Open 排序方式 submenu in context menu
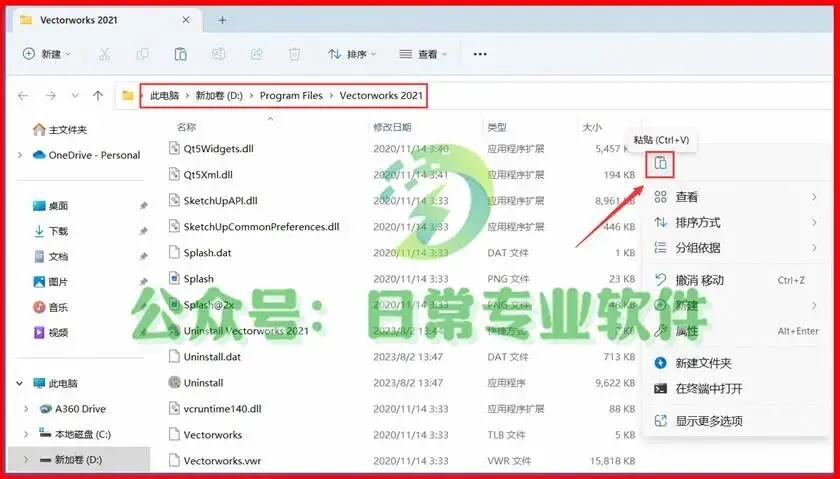Viewport: 840px width, 479px height. click(x=736, y=222)
